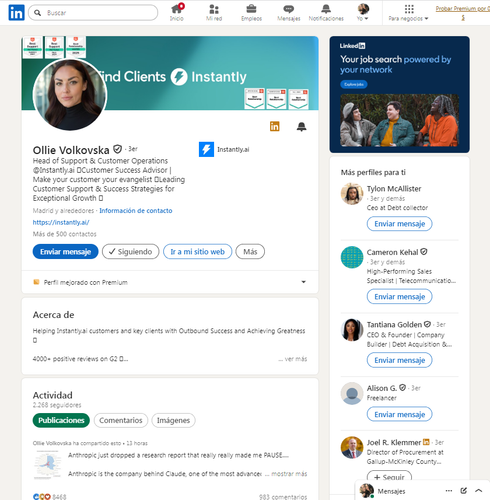Open Tylon McAllister's avatar
Screen dimensions: 490x500
tap(352, 194)
